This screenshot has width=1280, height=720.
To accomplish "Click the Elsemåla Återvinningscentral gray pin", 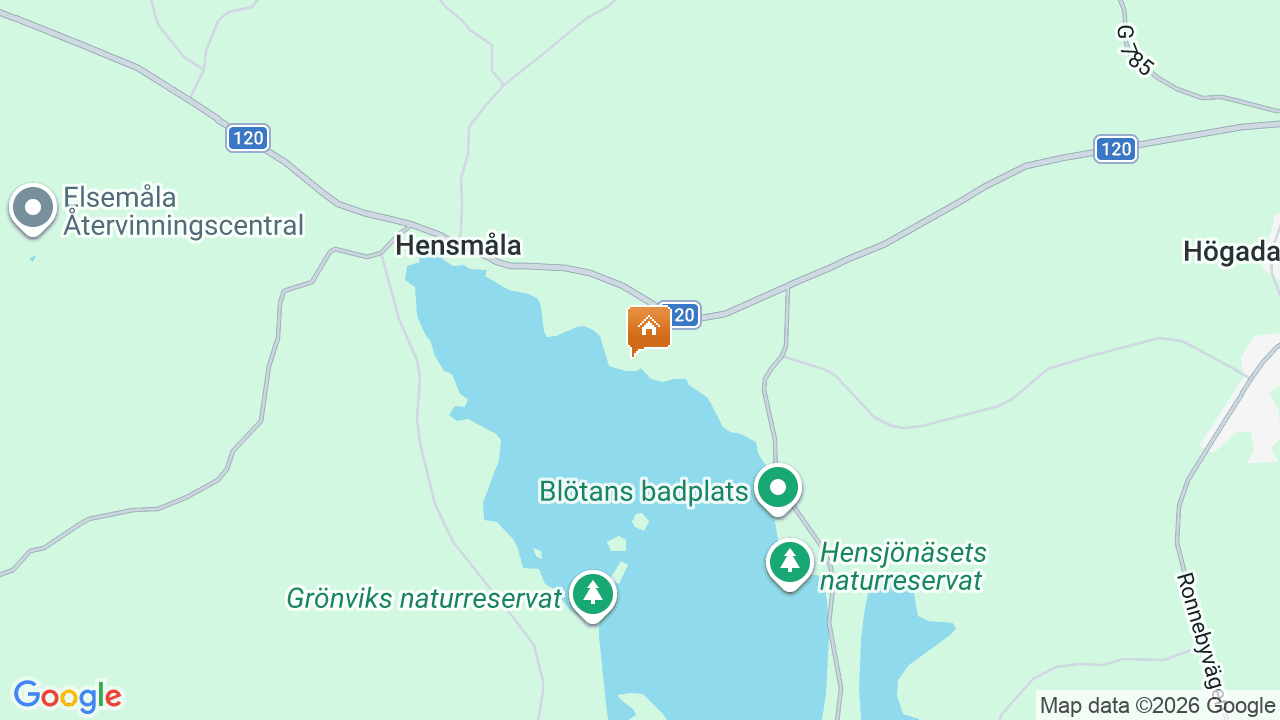I will pyautogui.click(x=33, y=210).
